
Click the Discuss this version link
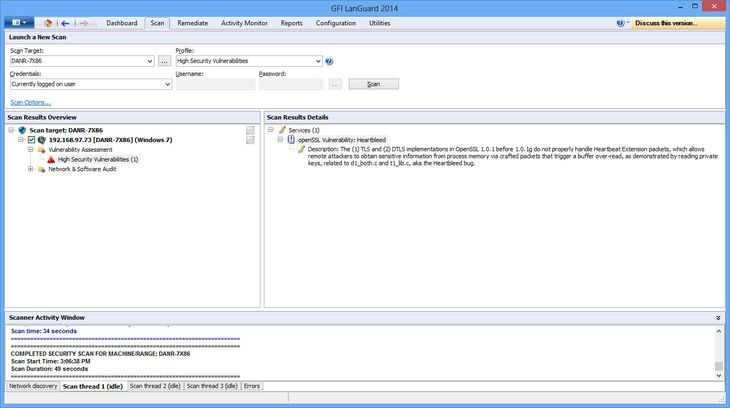(666, 23)
